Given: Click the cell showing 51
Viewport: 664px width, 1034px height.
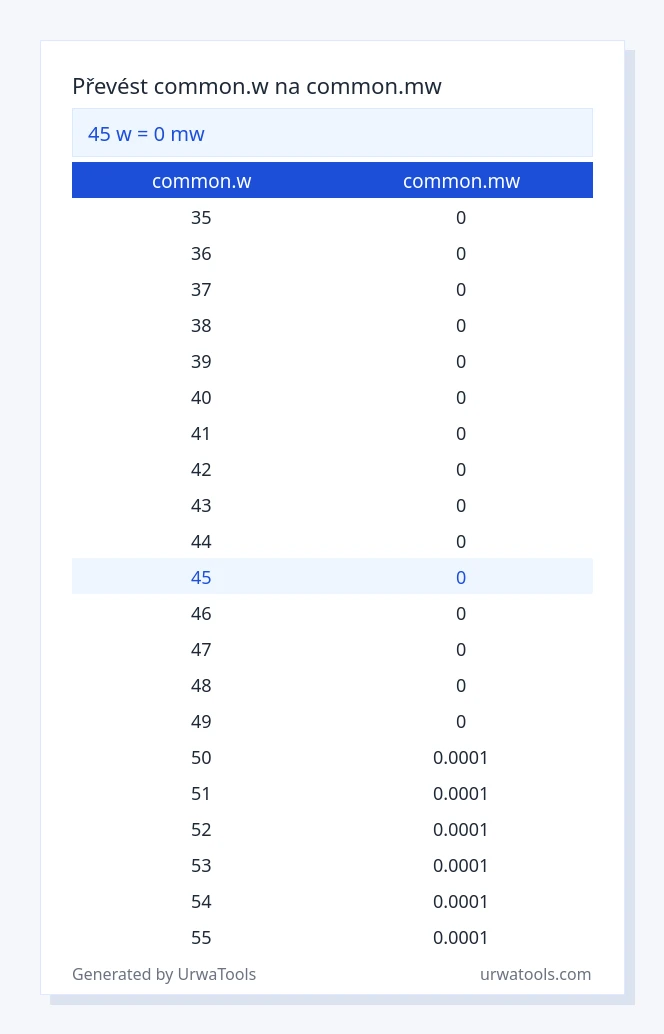Looking at the screenshot, I should click(201, 793).
